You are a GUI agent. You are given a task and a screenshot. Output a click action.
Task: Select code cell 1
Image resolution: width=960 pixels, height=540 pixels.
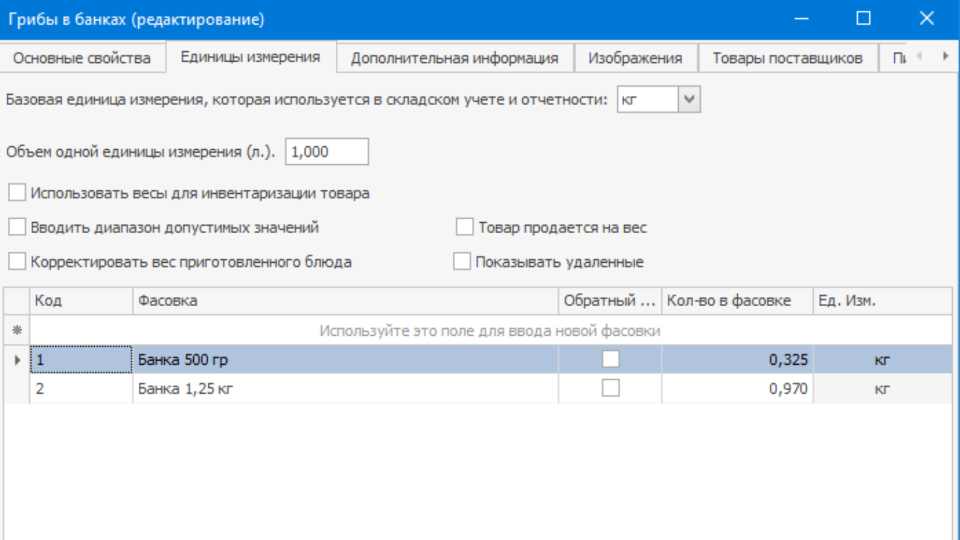81,359
